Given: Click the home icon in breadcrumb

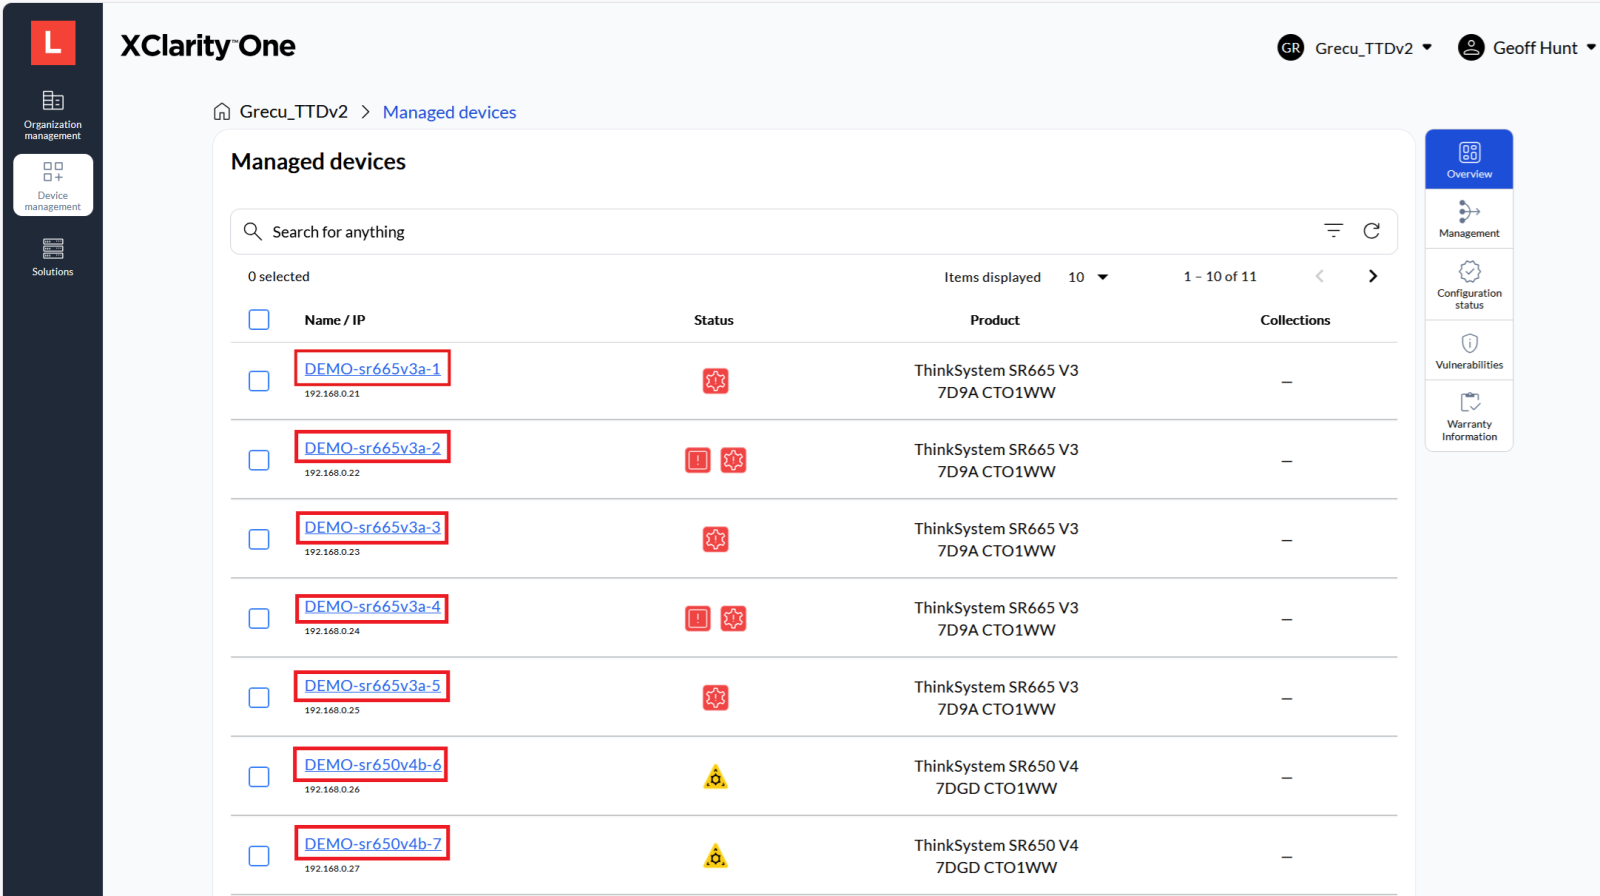Looking at the screenshot, I should [x=222, y=111].
